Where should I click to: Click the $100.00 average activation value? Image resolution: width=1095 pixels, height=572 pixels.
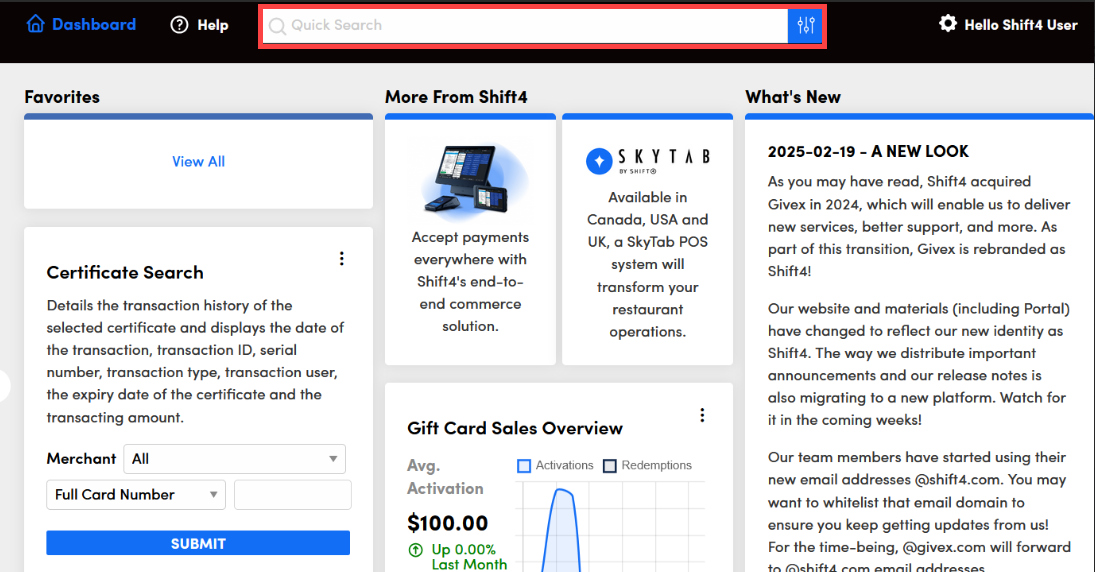[448, 522]
